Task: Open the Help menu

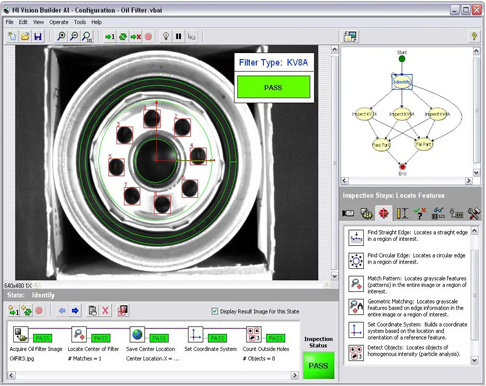Action: click(96, 22)
